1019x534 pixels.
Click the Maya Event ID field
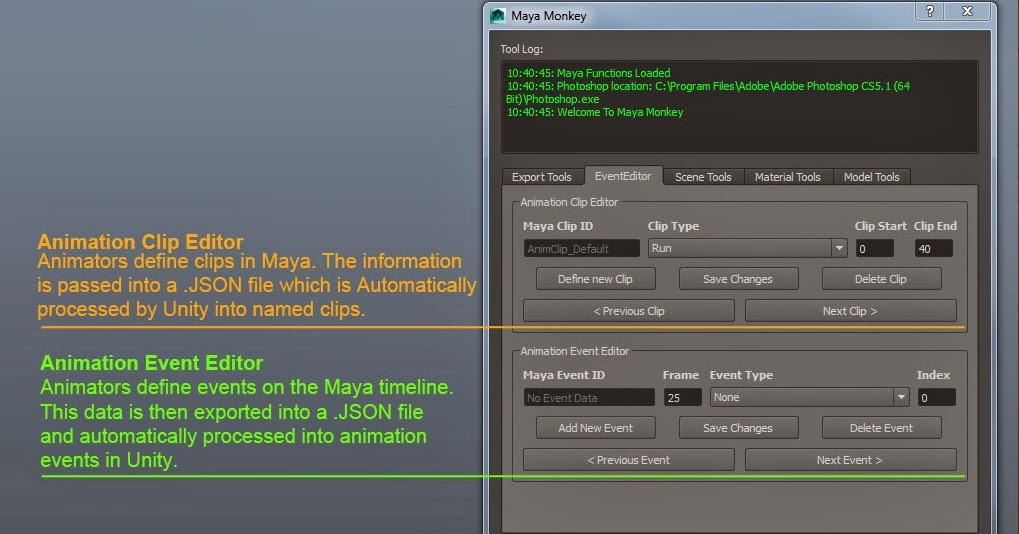coord(589,398)
